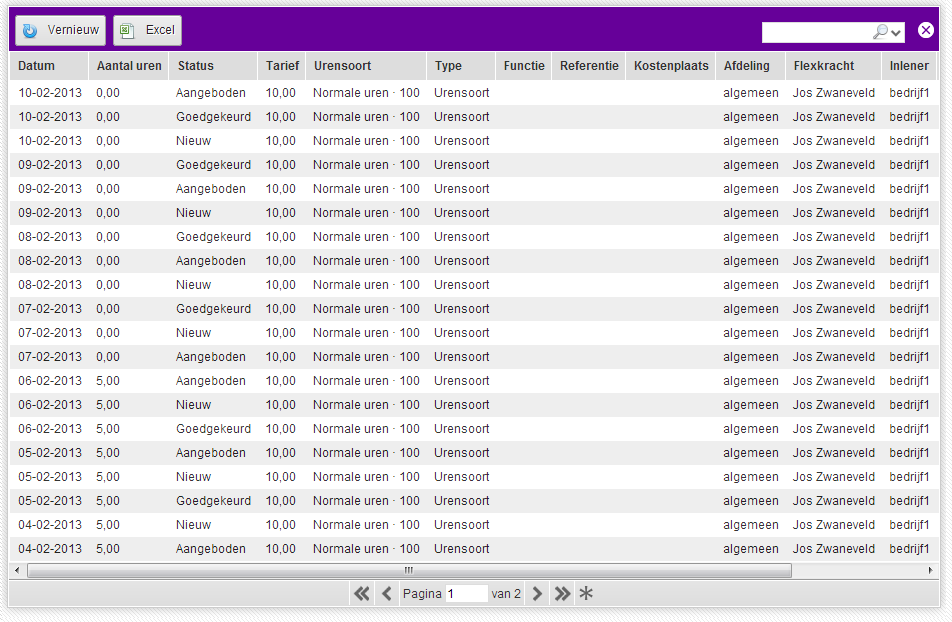Click the asterisk show-all icon

tap(586, 593)
